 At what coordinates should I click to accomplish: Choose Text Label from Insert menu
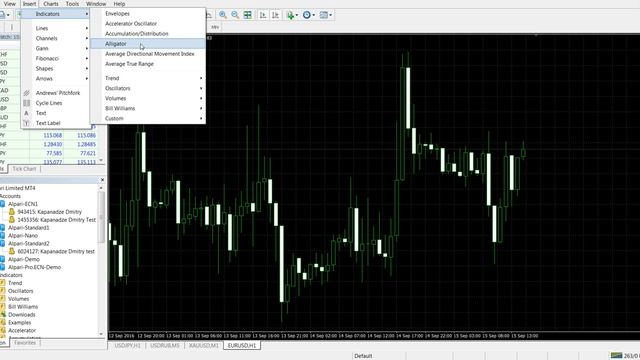click(56, 123)
